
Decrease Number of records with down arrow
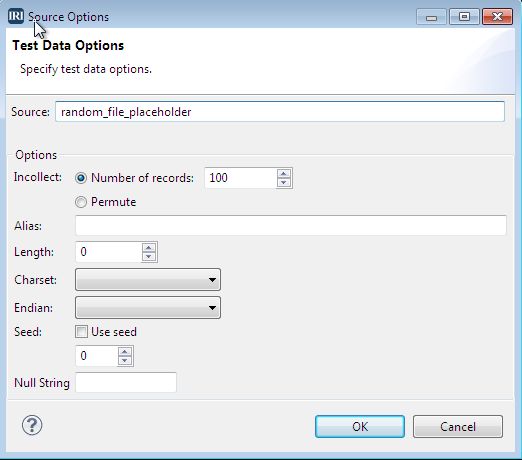click(x=284, y=182)
